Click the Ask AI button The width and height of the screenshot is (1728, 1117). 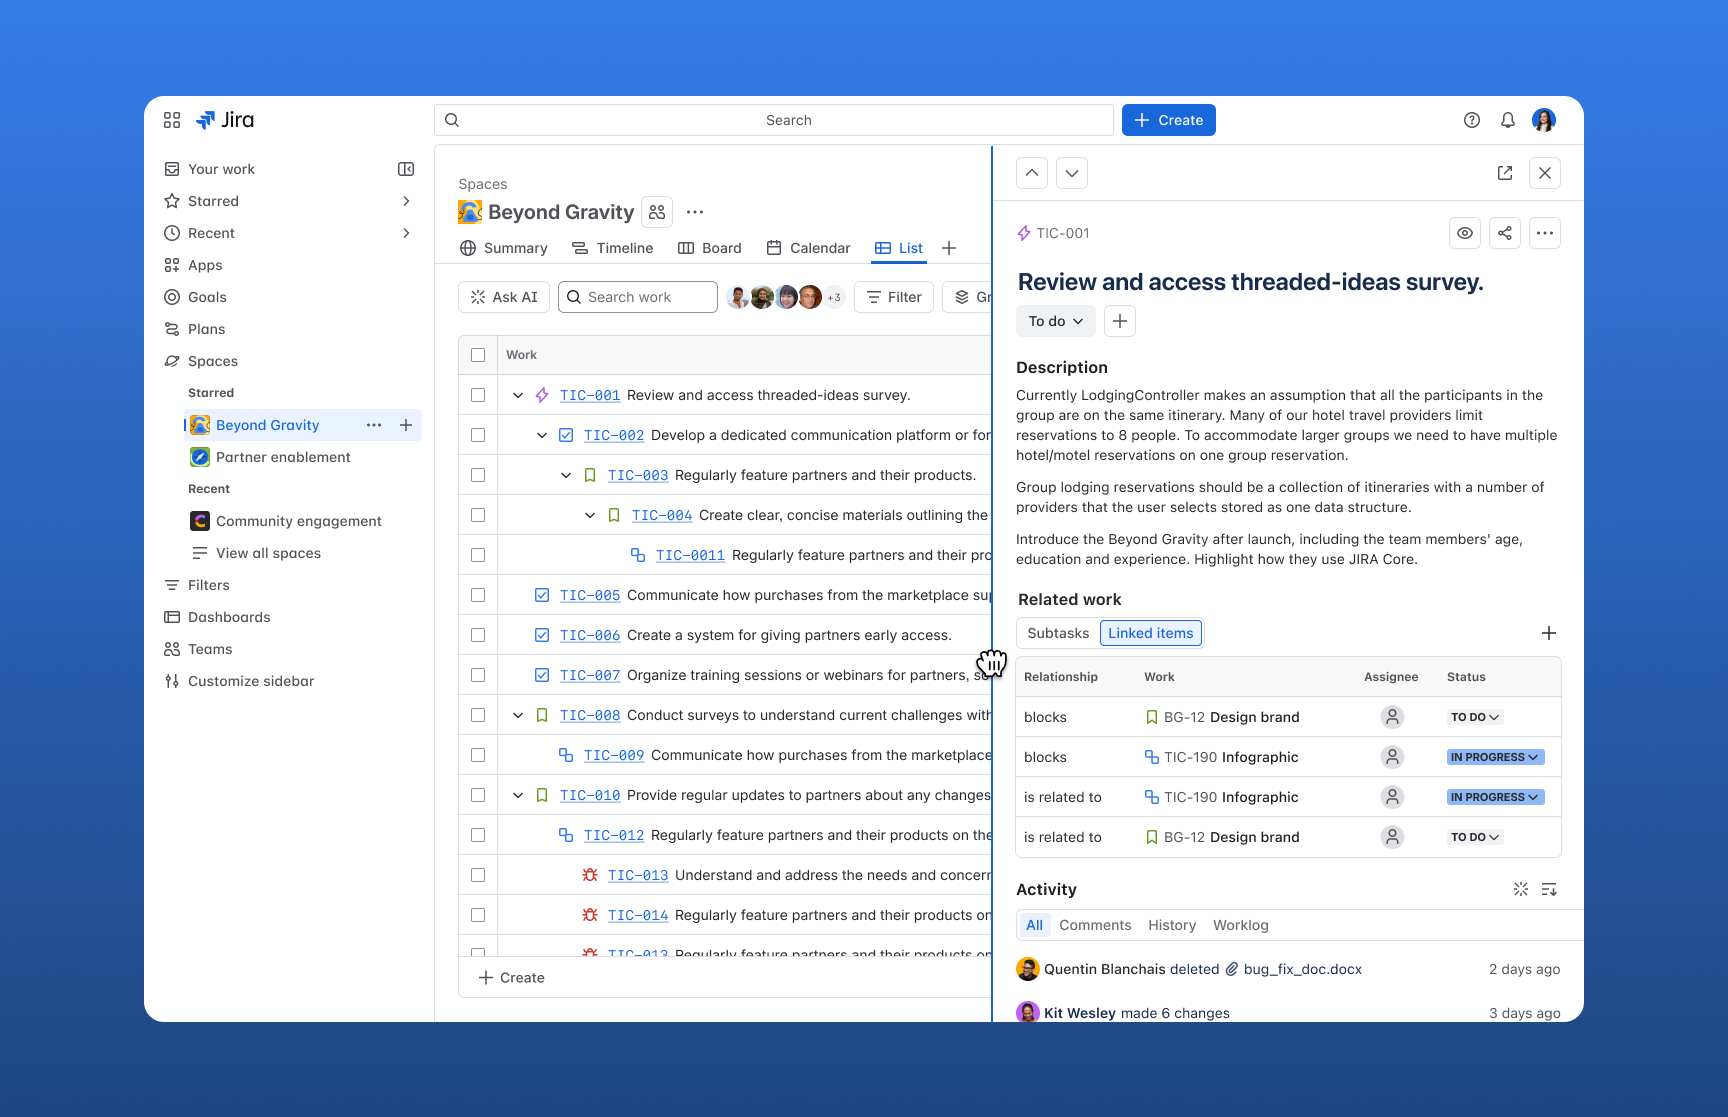(x=505, y=297)
